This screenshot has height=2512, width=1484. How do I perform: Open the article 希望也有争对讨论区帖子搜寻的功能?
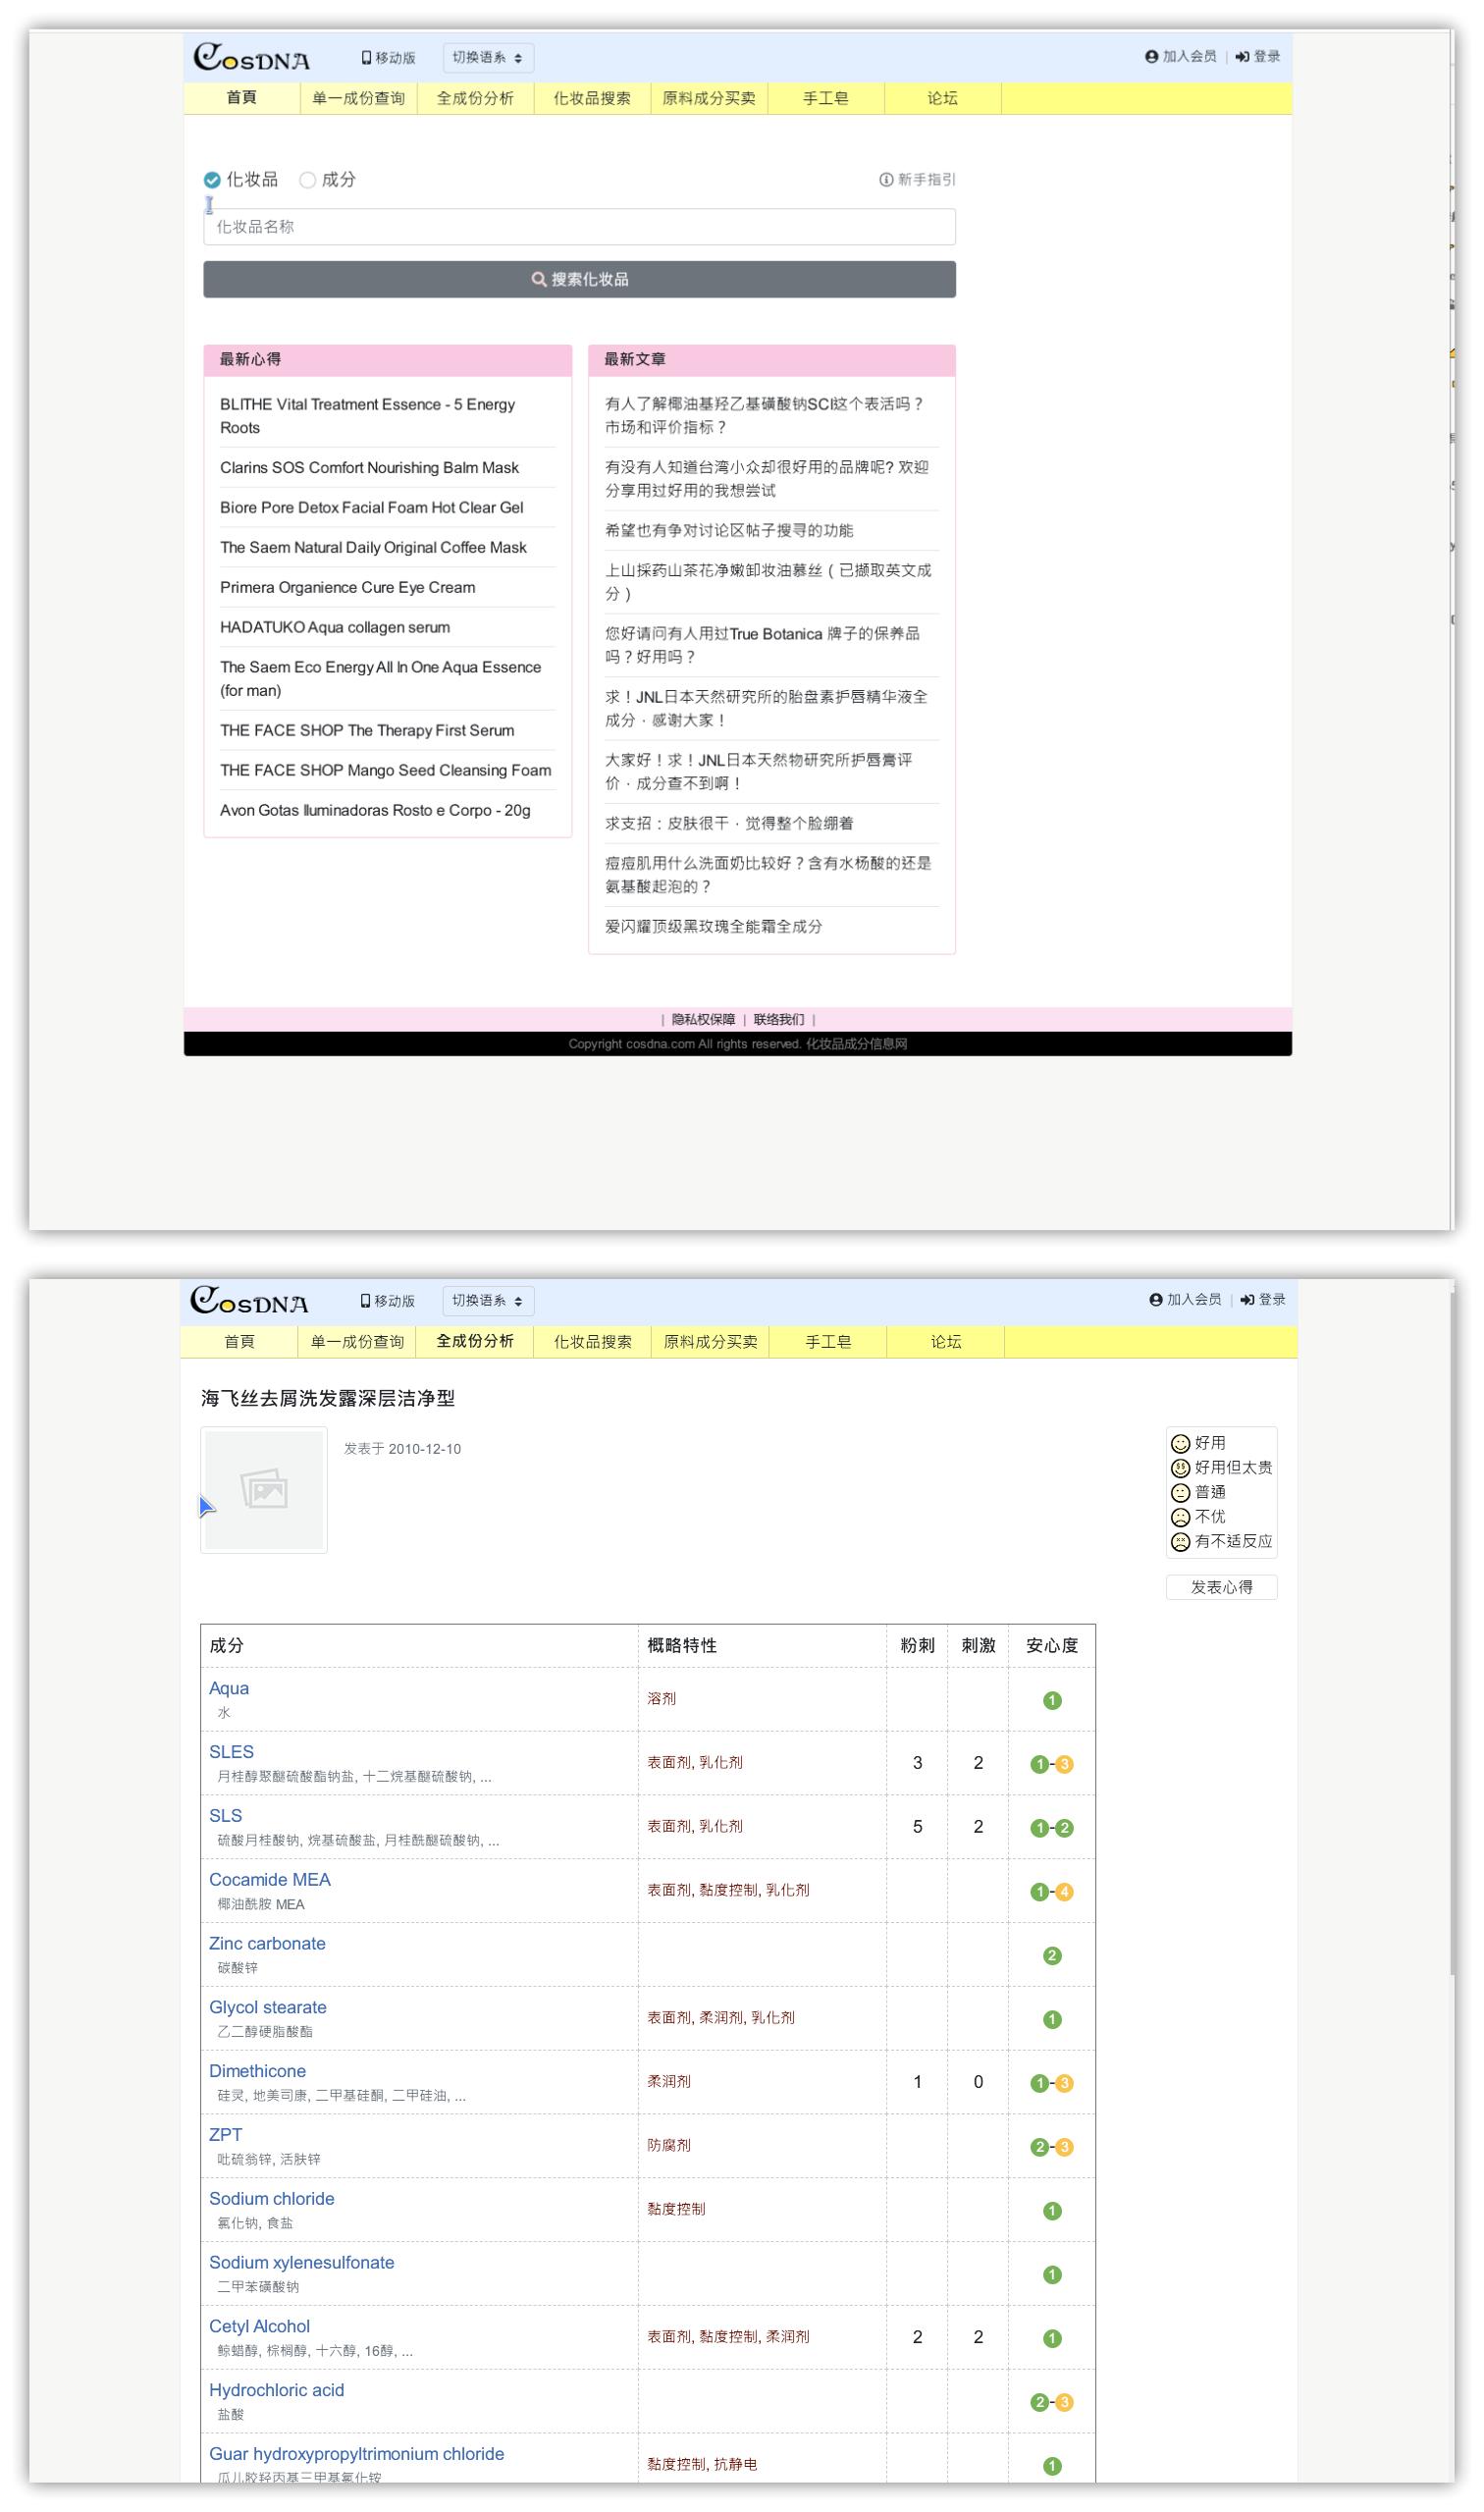[729, 531]
